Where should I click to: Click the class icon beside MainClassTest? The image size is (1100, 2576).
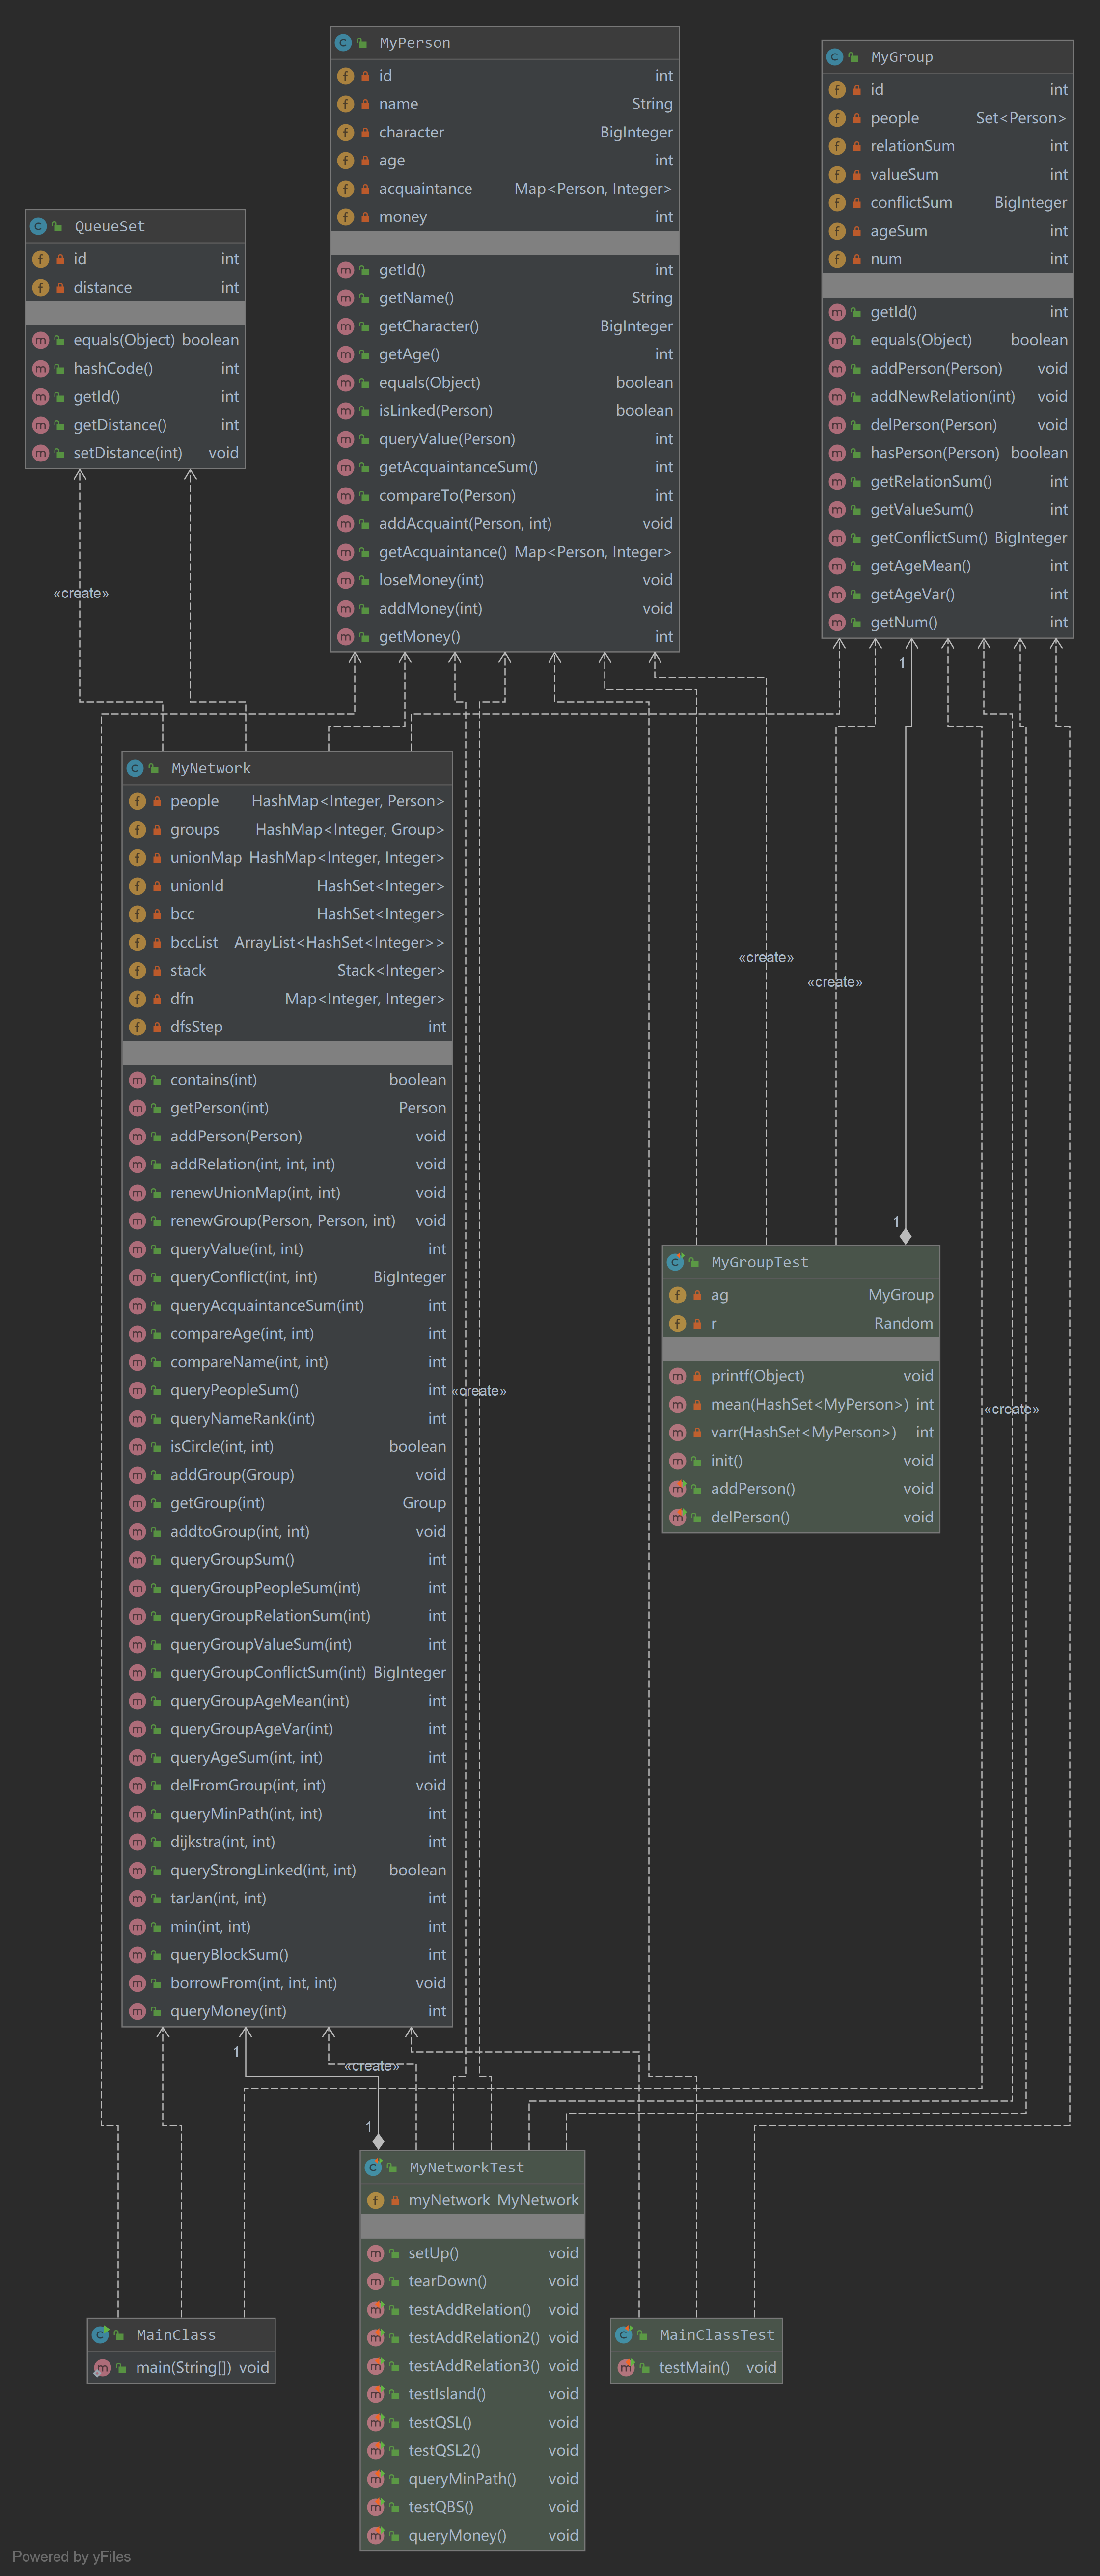pyautogui.click(x=624, y=2334)
